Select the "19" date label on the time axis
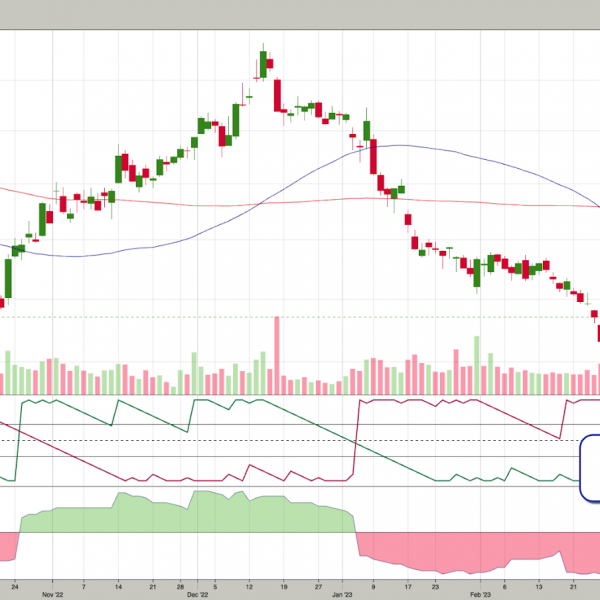 (x=284, y=586)
